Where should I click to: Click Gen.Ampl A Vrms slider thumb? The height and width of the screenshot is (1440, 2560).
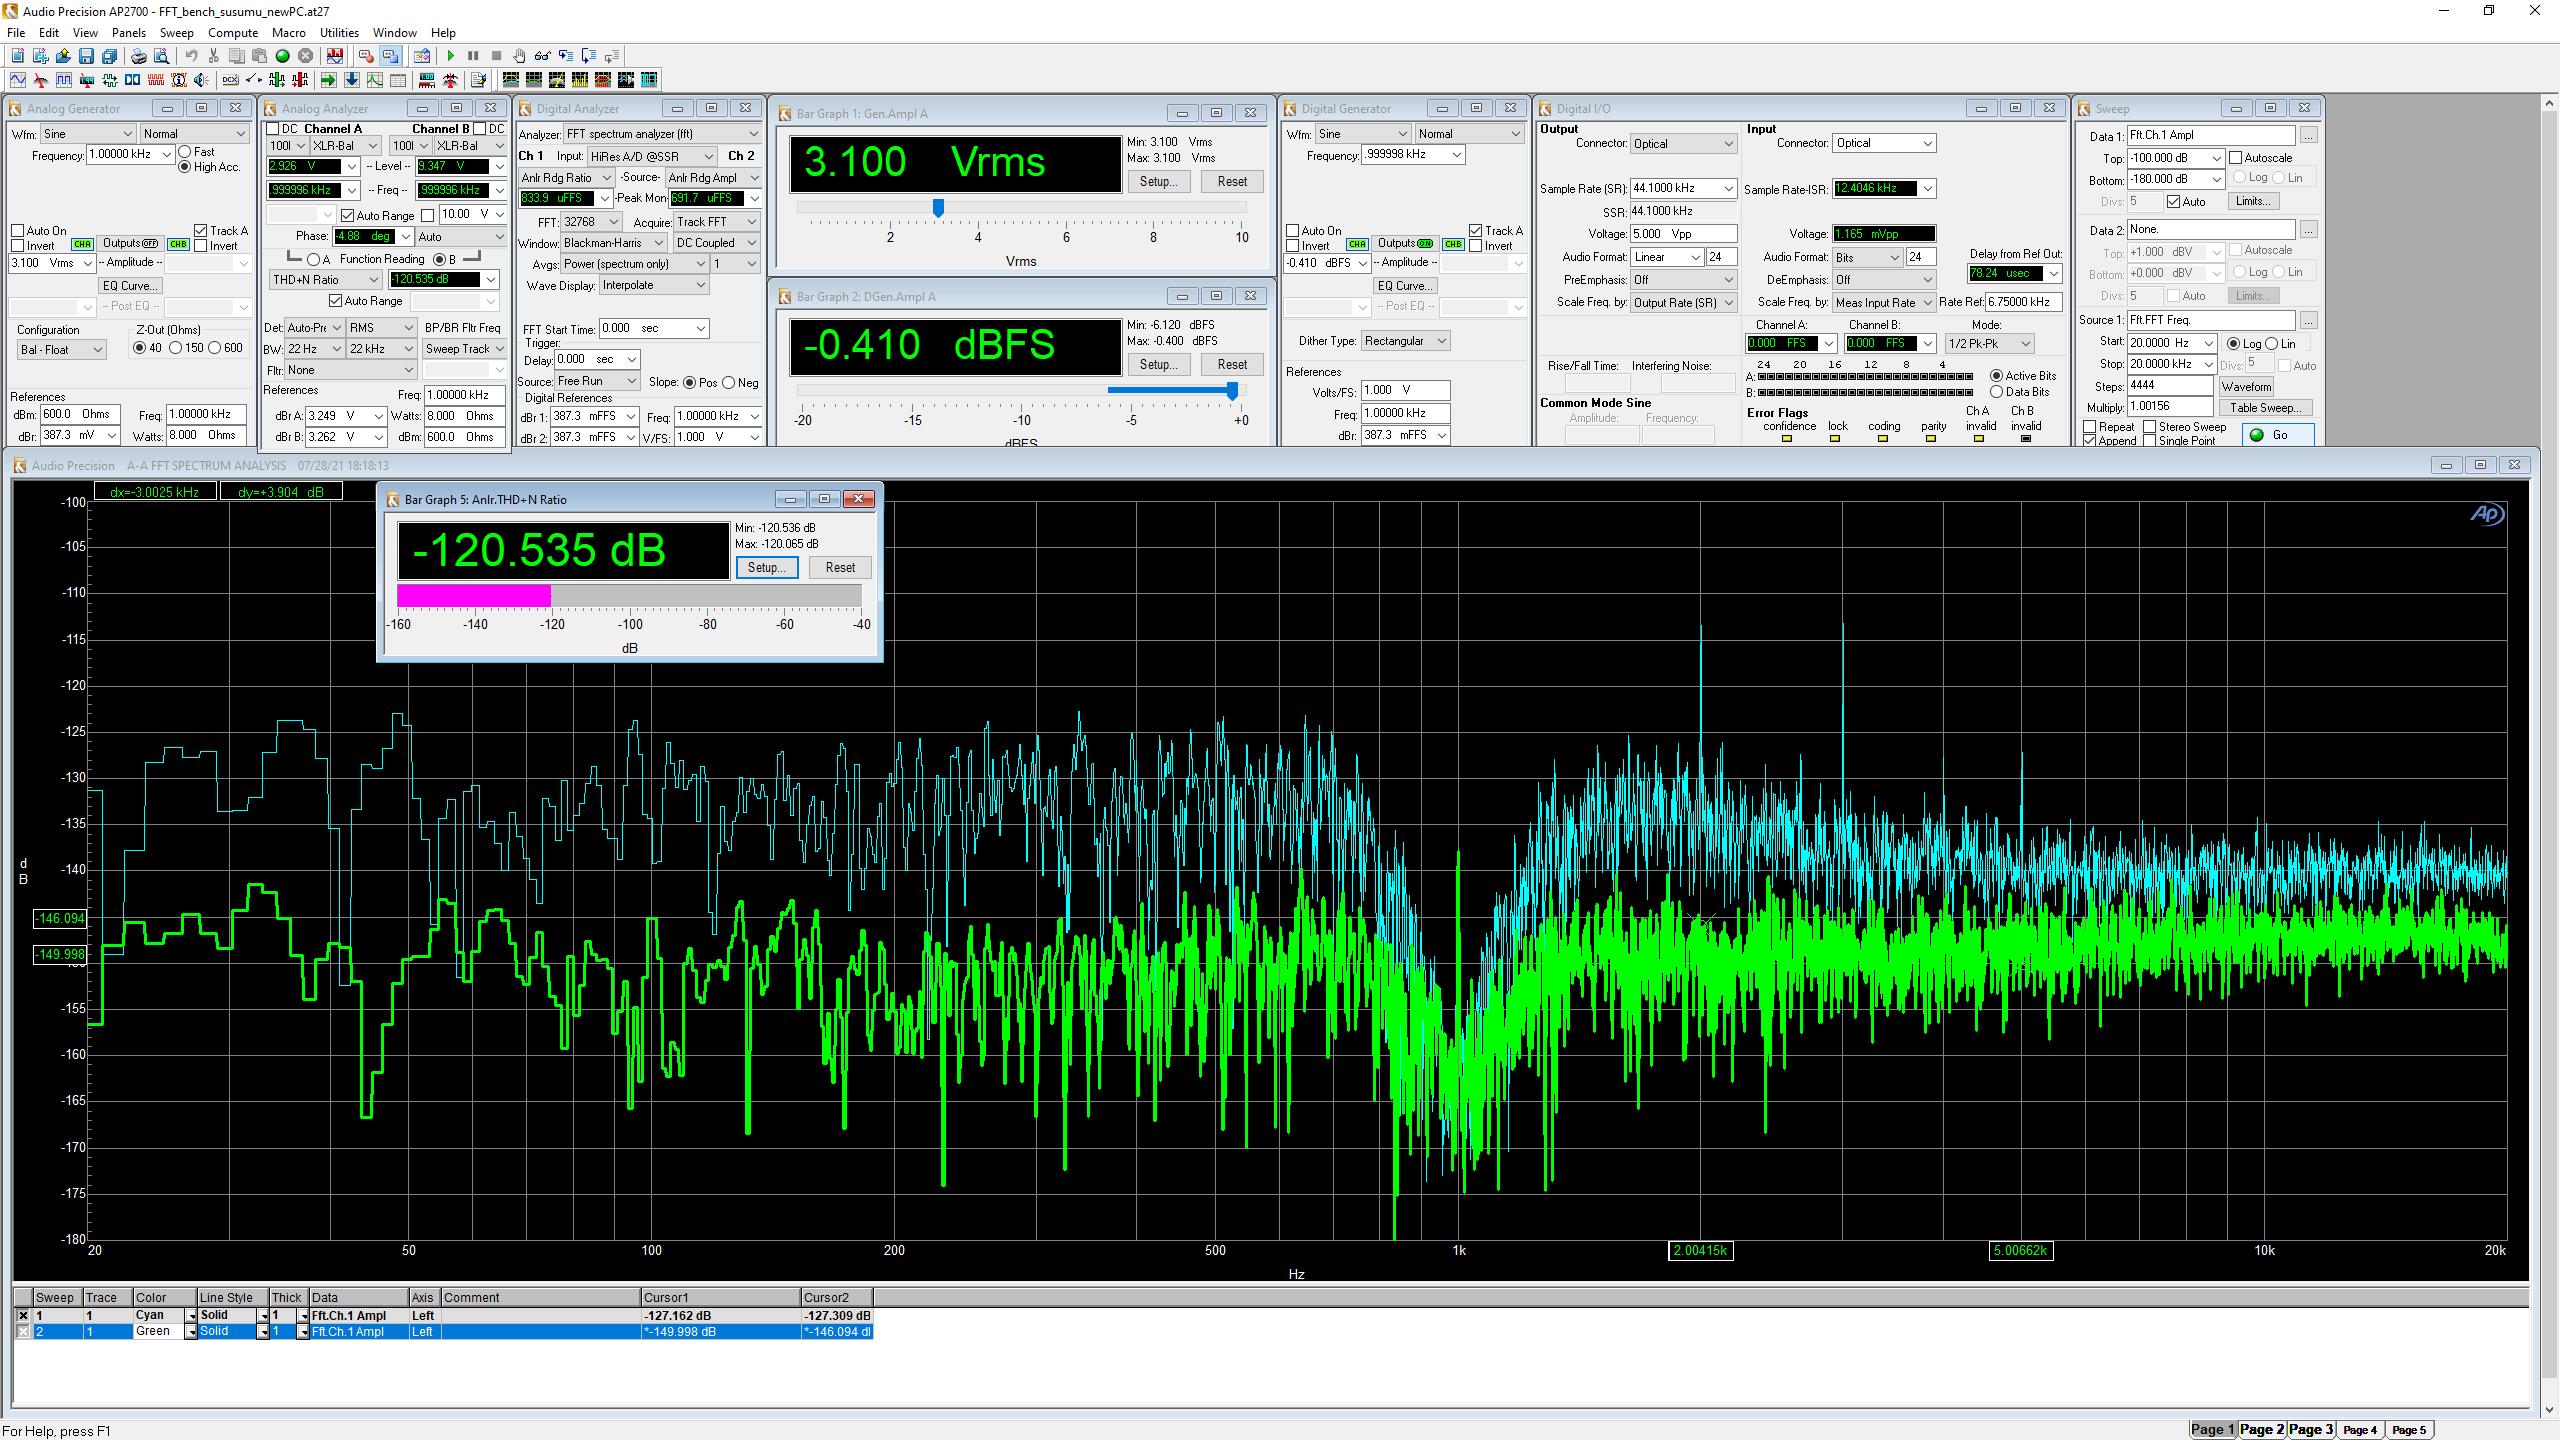938,208
